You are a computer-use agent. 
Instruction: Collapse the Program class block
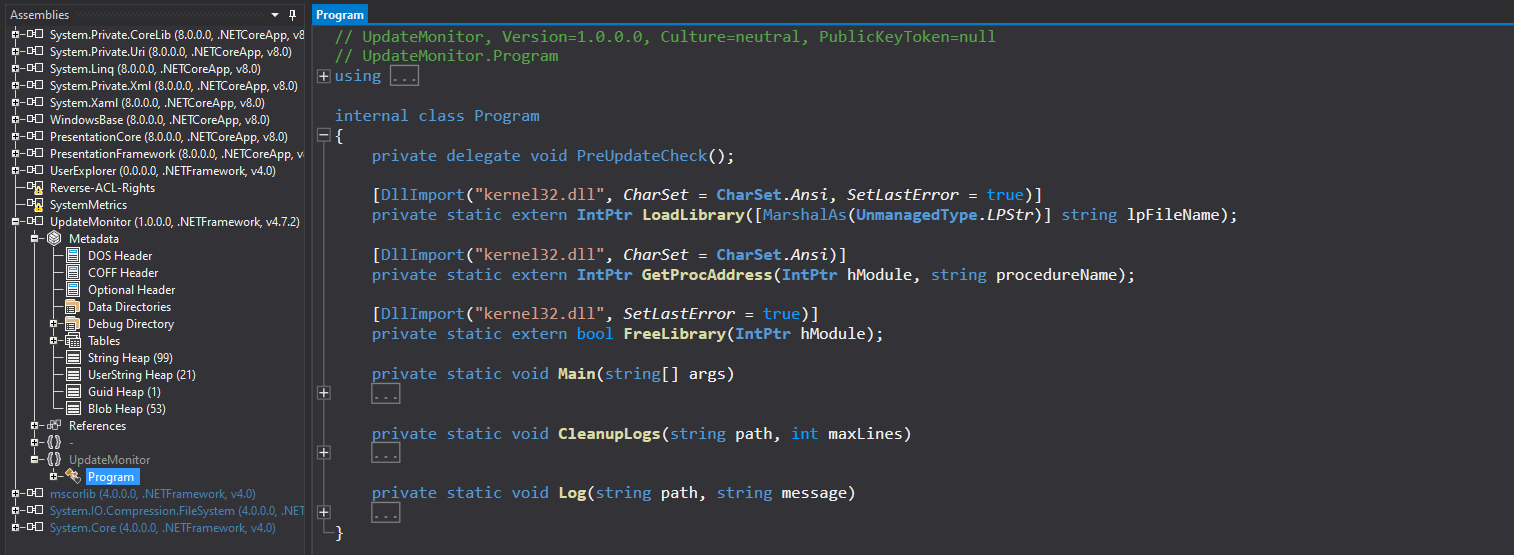click(x=323, y=135)
